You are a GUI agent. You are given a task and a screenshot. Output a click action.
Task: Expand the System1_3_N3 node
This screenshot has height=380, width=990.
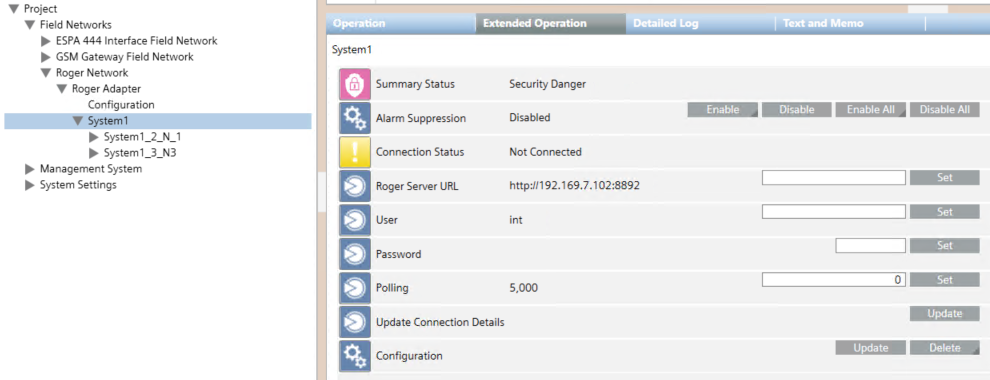(93, 153)
